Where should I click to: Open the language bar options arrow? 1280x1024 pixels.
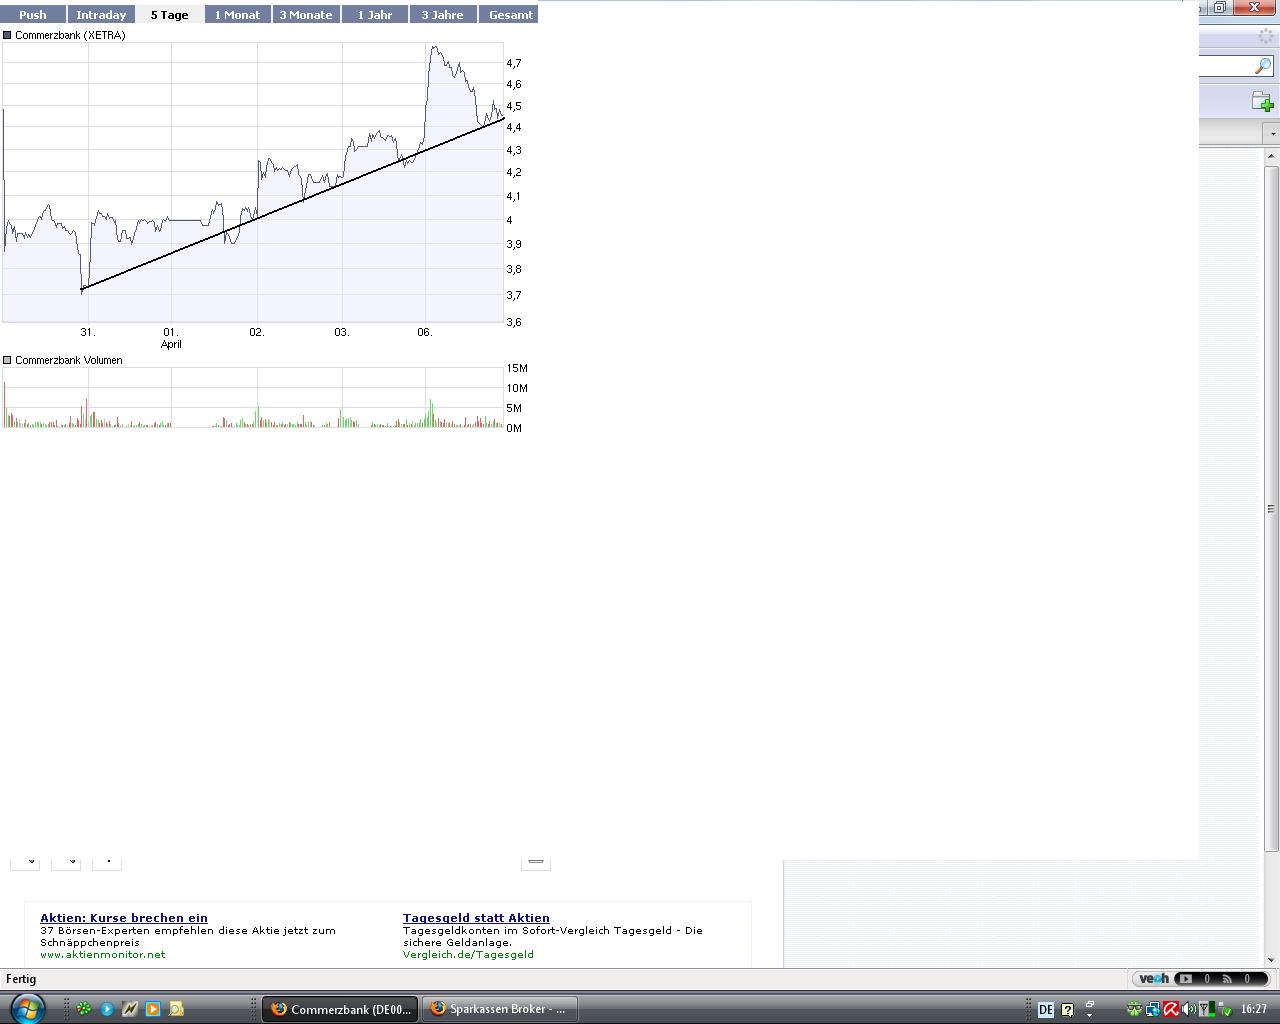1089,1015
